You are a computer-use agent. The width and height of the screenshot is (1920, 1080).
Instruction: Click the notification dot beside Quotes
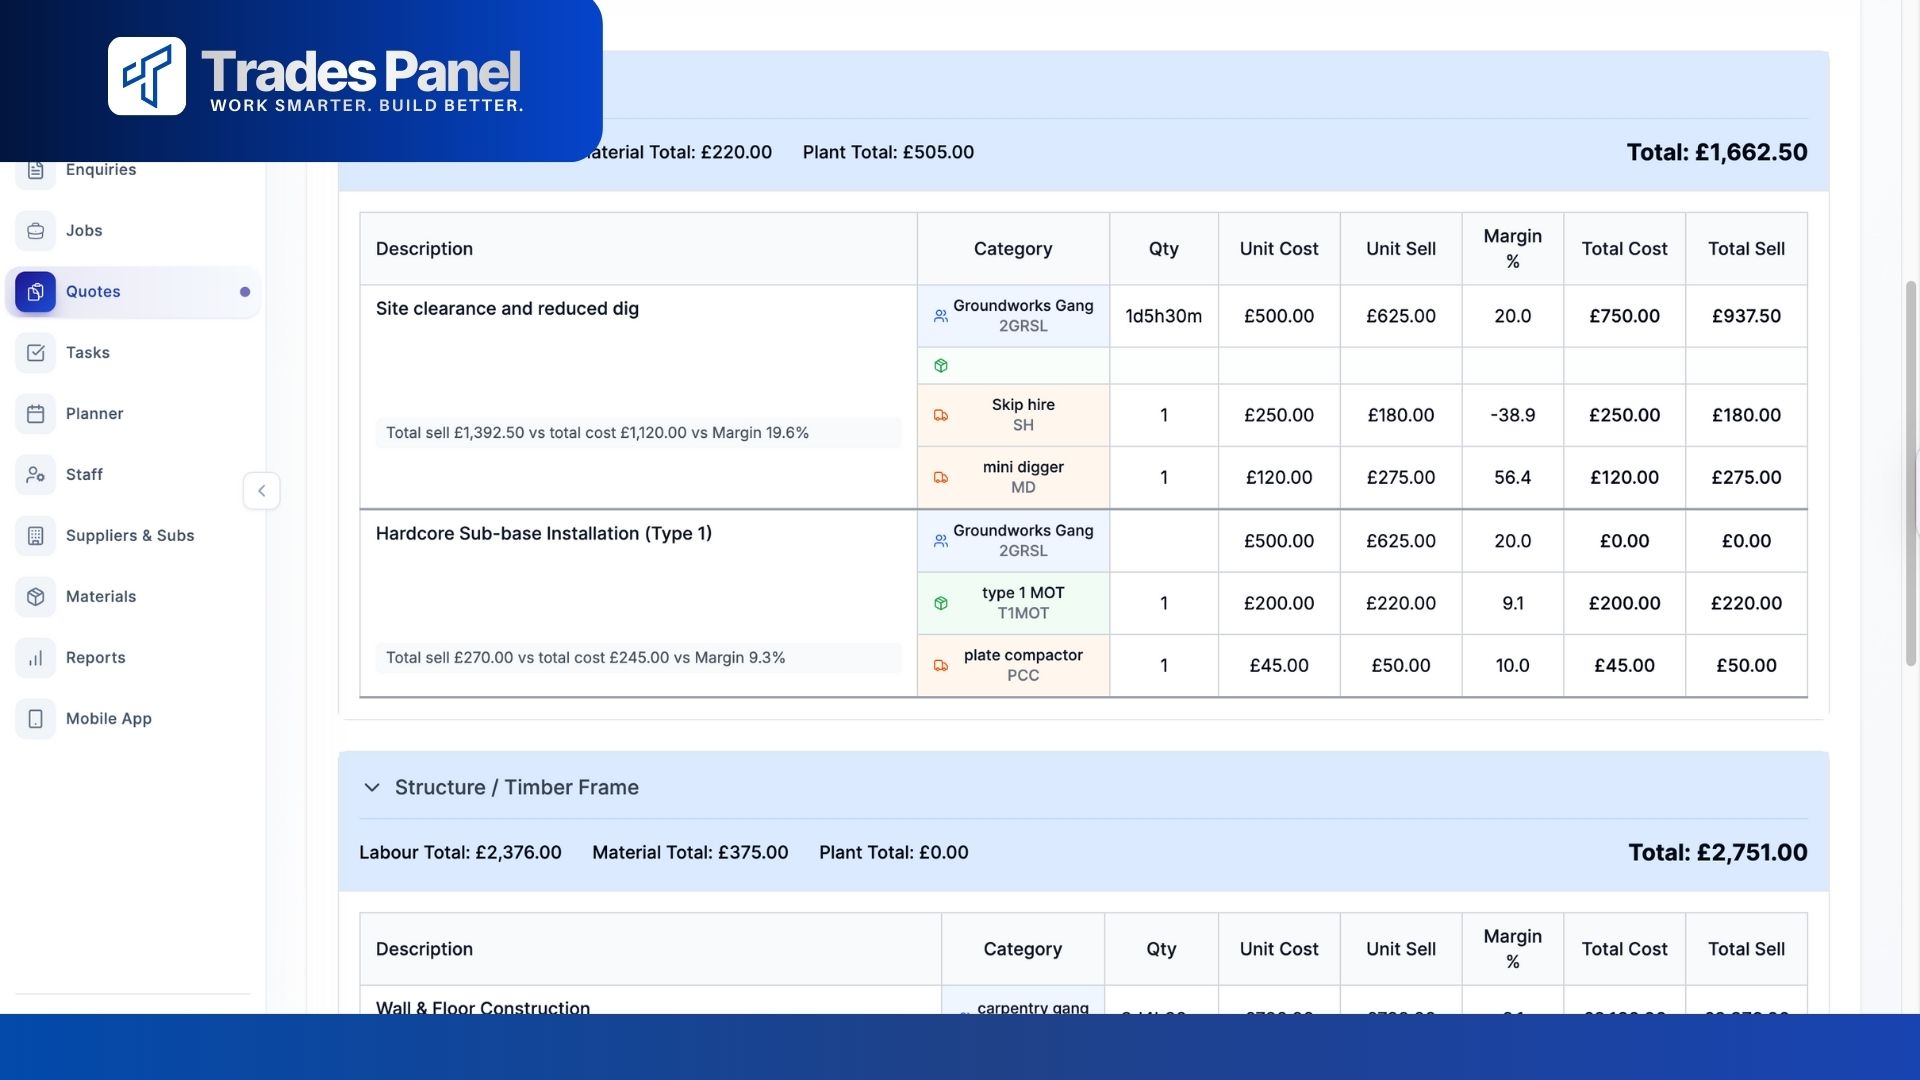click(x=244, y=292)
